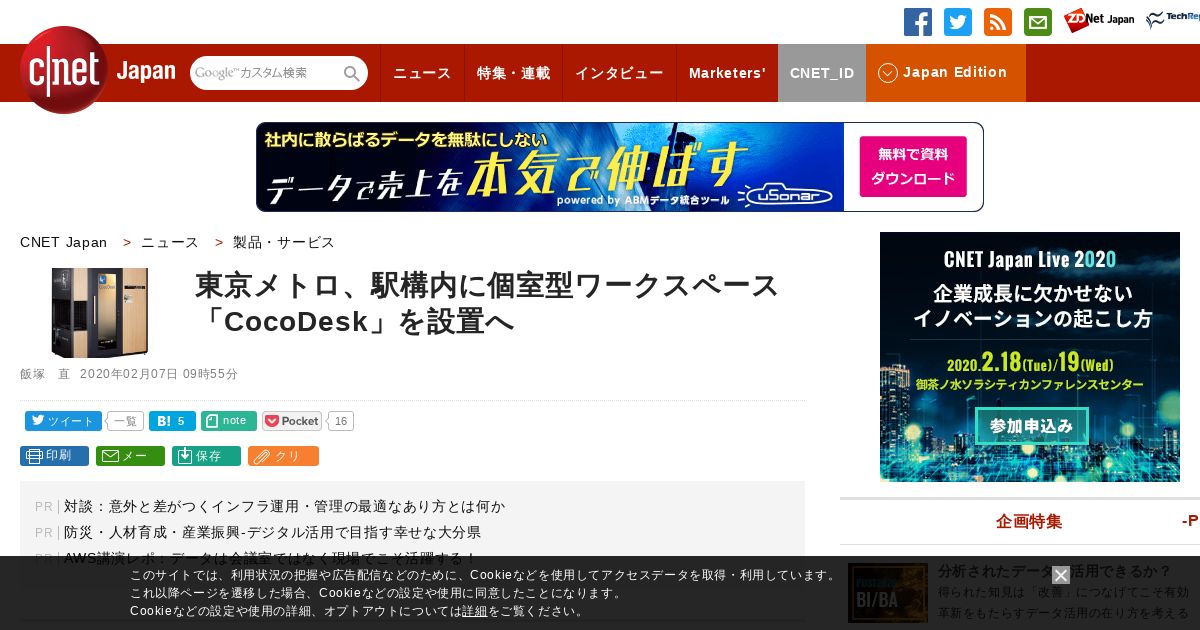This screenshot has width=1200, height=630.
Task: Click the search magnifier icon
Action: pos(352,73)
